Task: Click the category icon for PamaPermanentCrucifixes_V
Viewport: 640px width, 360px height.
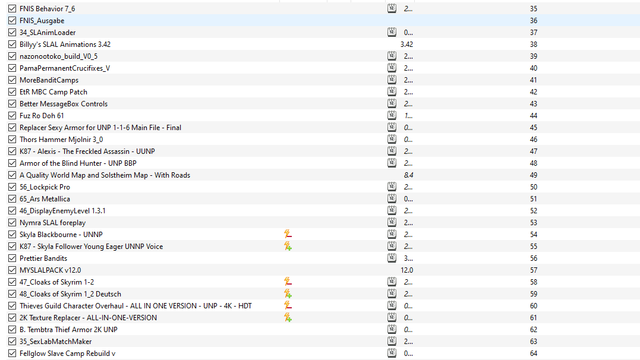Action: pos(391,67)
